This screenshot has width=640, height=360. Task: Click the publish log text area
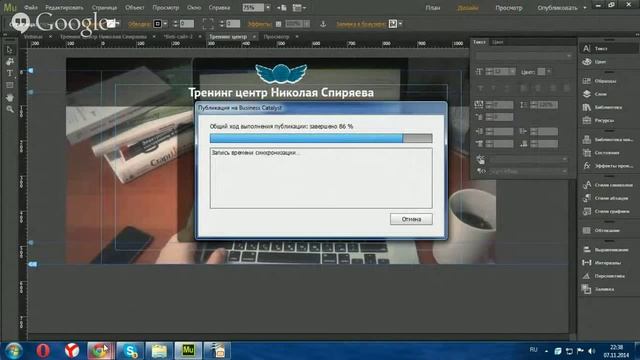321,178
